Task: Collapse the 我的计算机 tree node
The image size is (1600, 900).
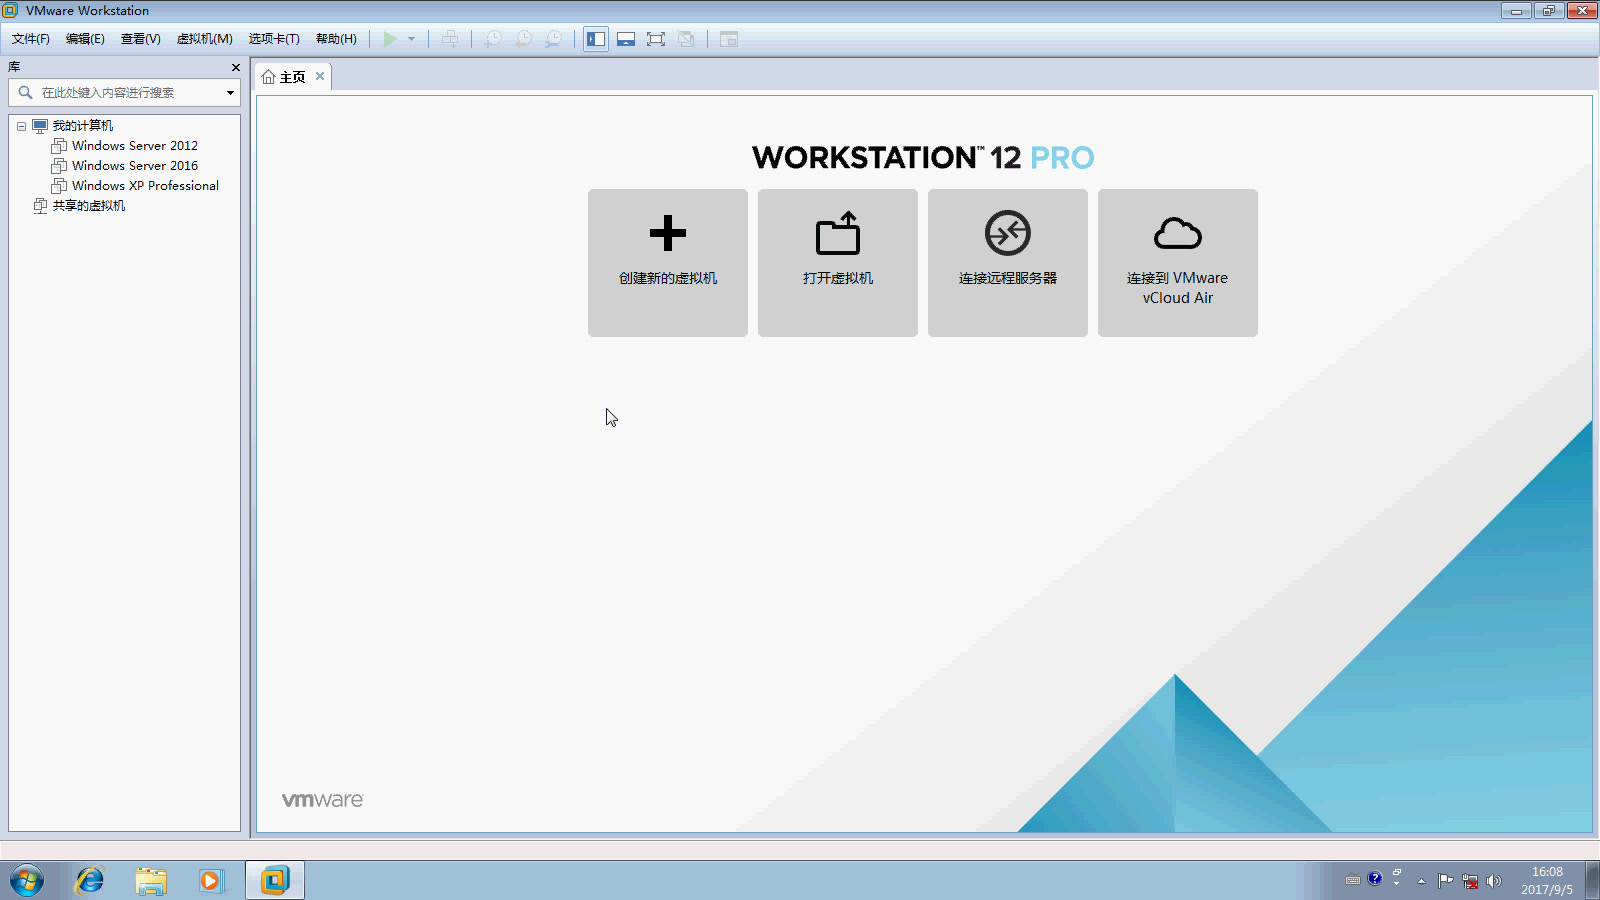Action: click(21, 126)
